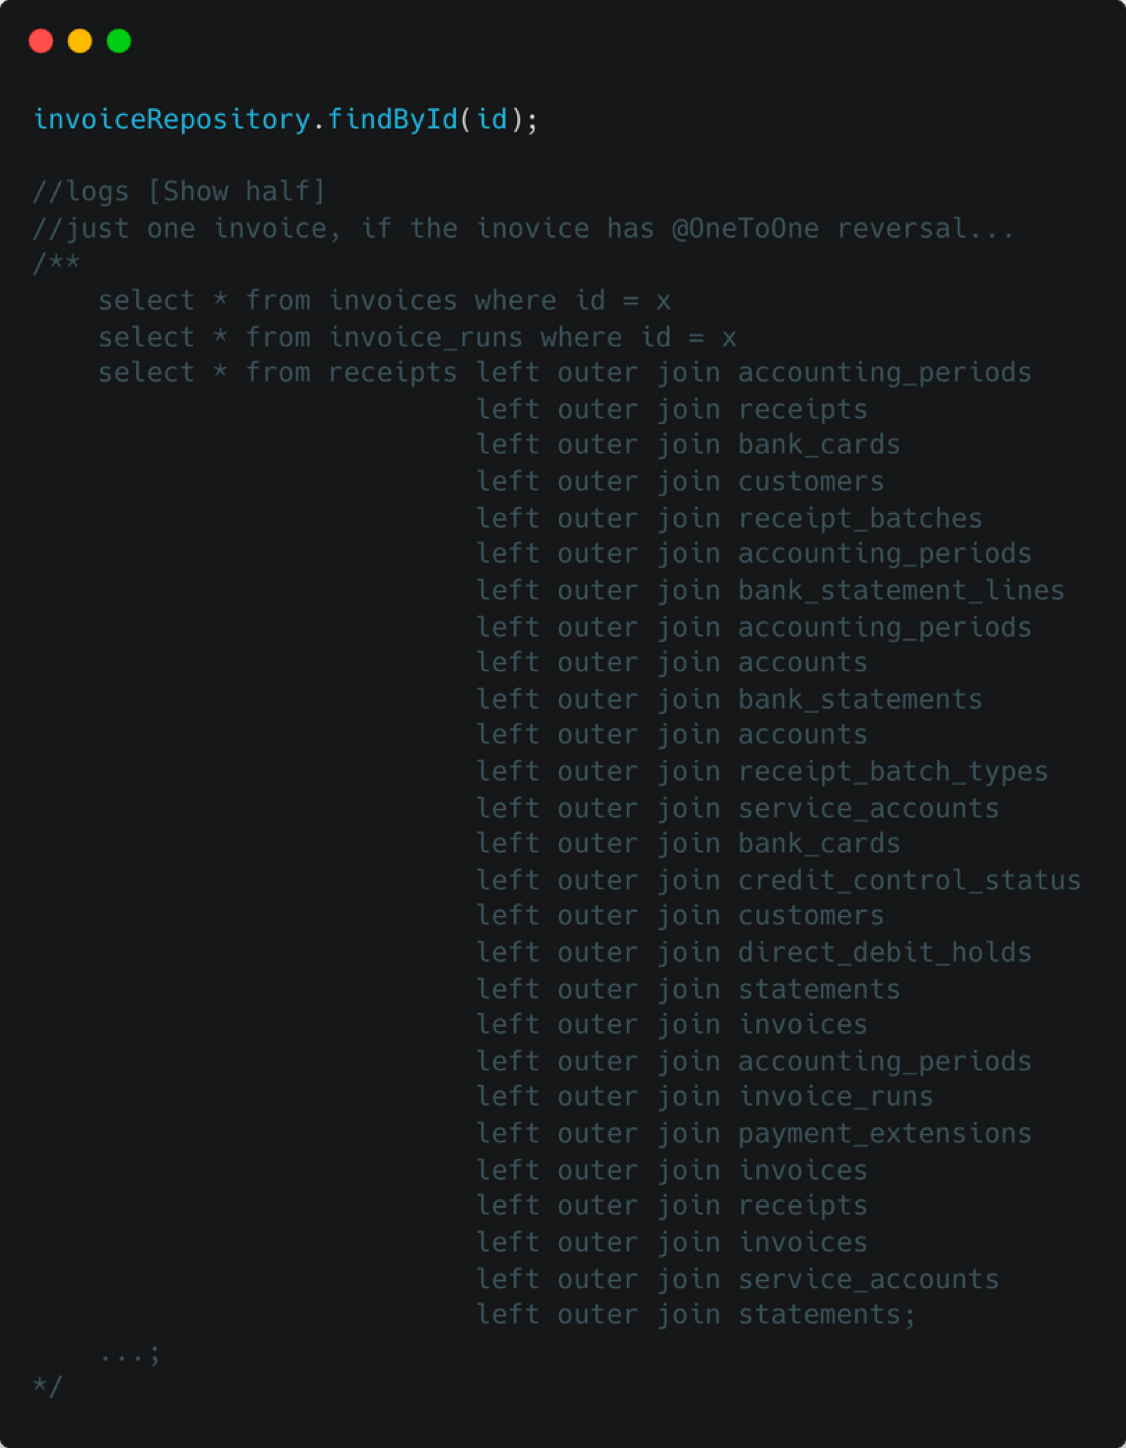Click the [Show half] comment text
The height and width of the screenshot is (1448, 1126).
(236, 191)
